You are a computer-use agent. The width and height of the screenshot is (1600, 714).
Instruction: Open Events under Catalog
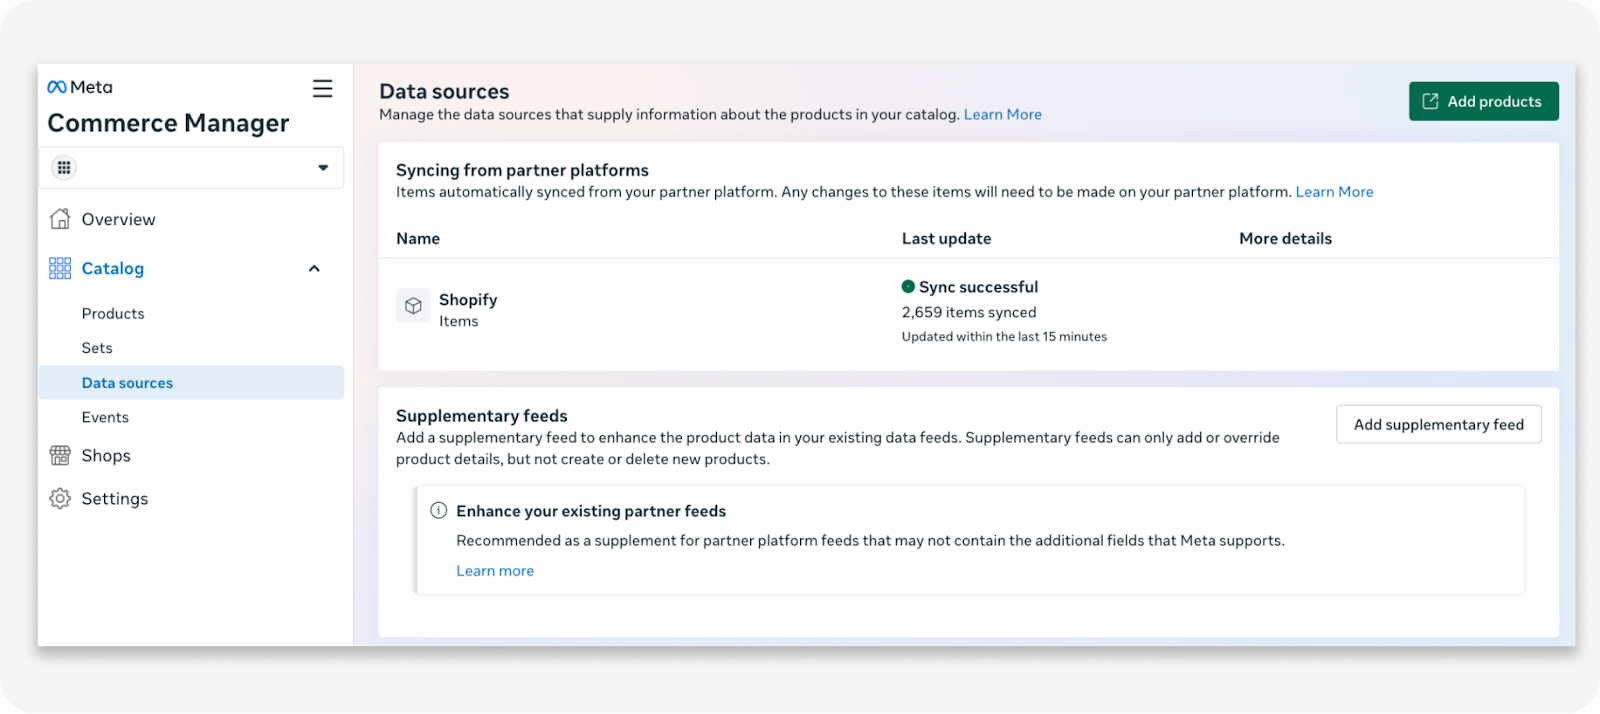105,417
